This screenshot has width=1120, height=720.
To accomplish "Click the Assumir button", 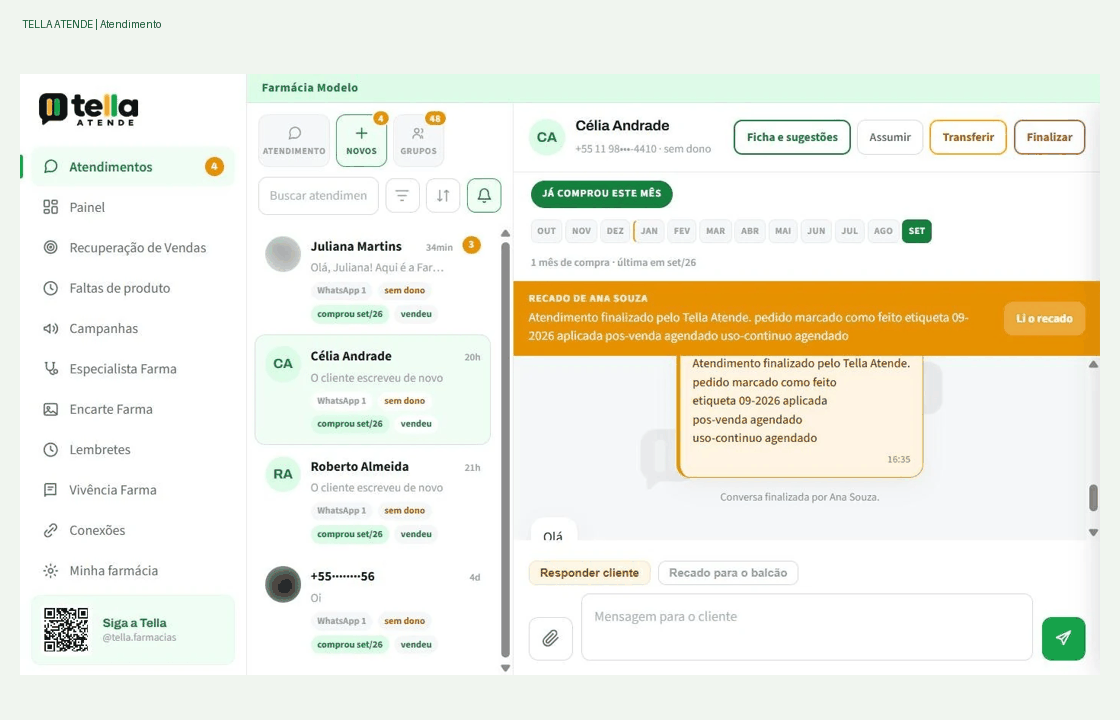I will click(890, 137).
